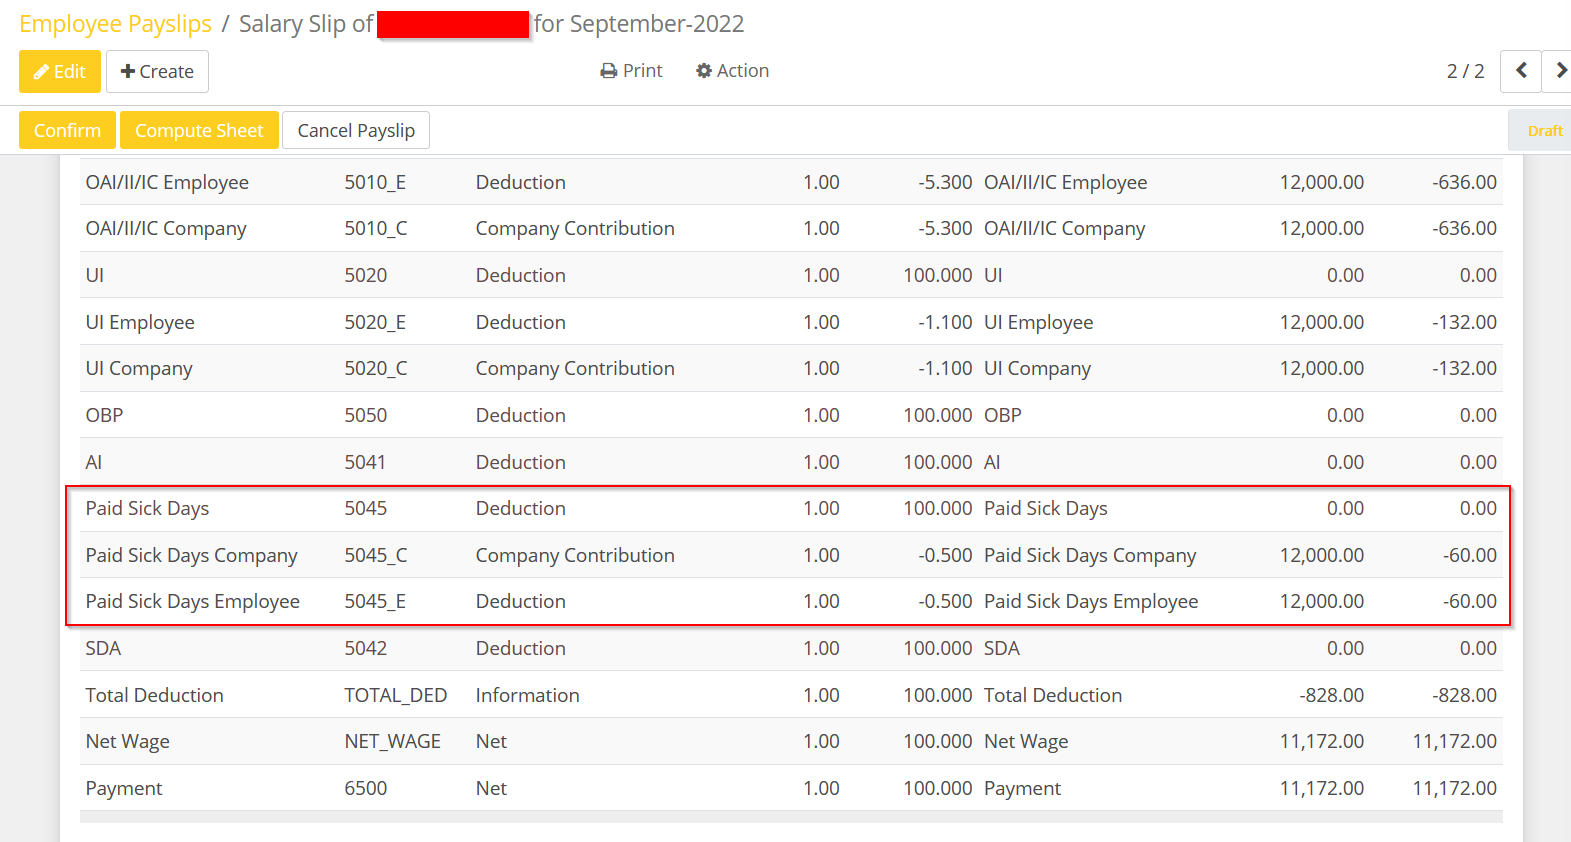Open the Action gear menu

[732, 71]
